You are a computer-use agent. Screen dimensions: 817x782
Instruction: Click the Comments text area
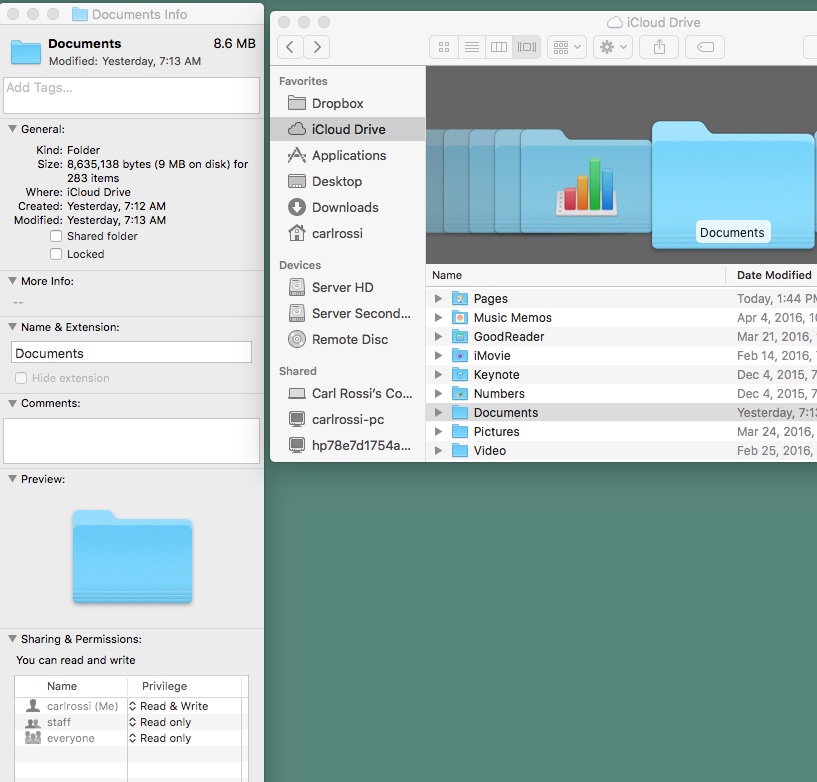click(131, 441)
